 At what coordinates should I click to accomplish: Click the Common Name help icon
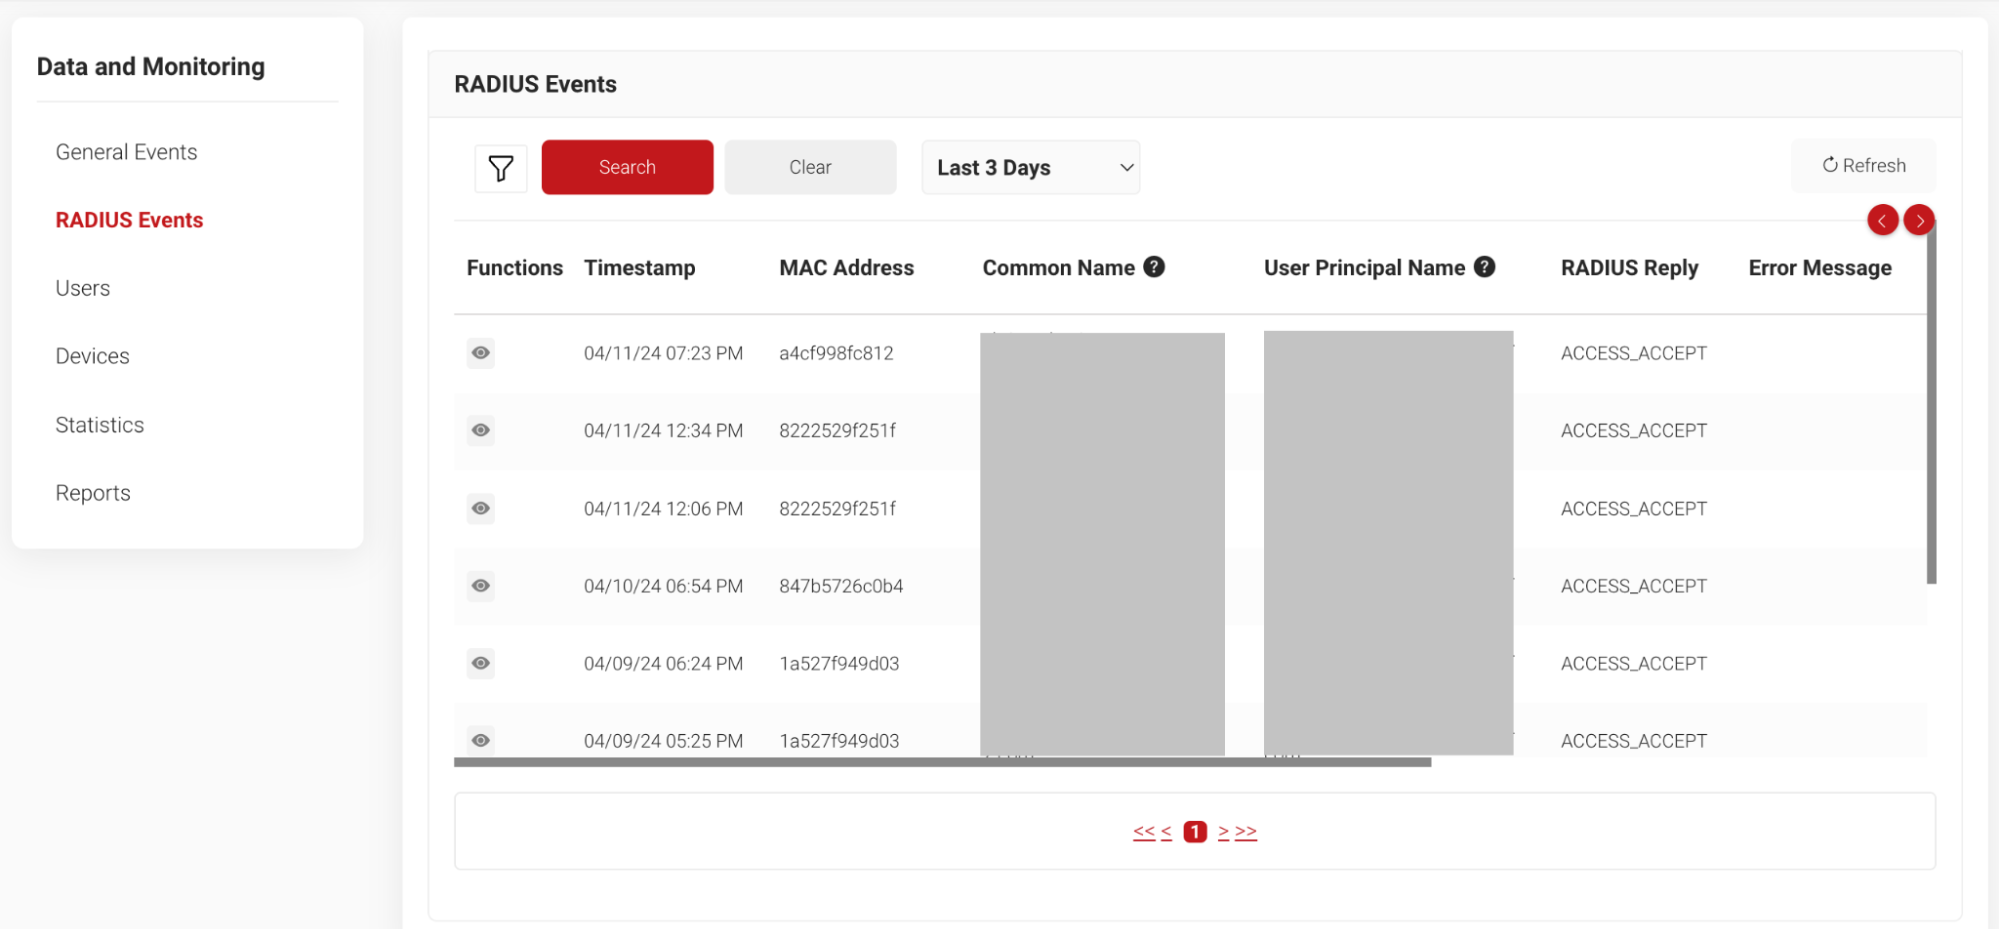(x=1154, y=267)
